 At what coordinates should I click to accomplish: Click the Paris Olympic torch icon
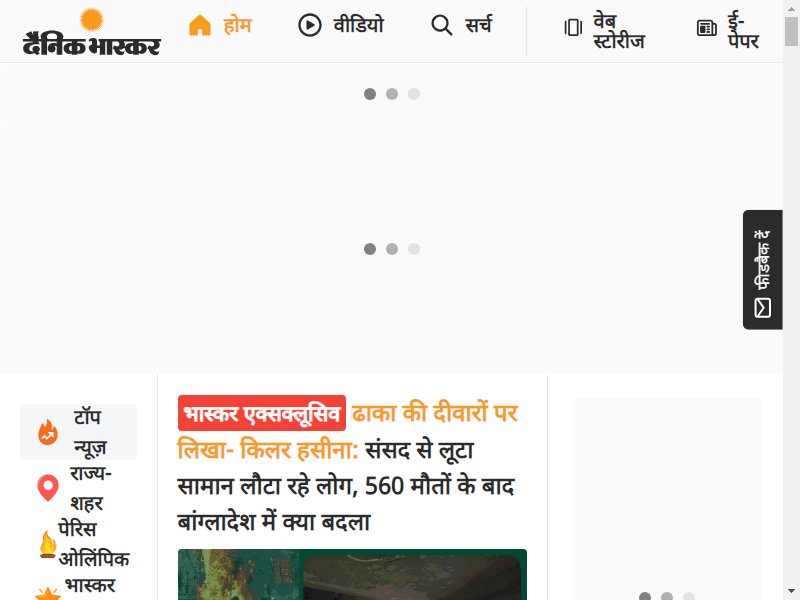[48, 544]
